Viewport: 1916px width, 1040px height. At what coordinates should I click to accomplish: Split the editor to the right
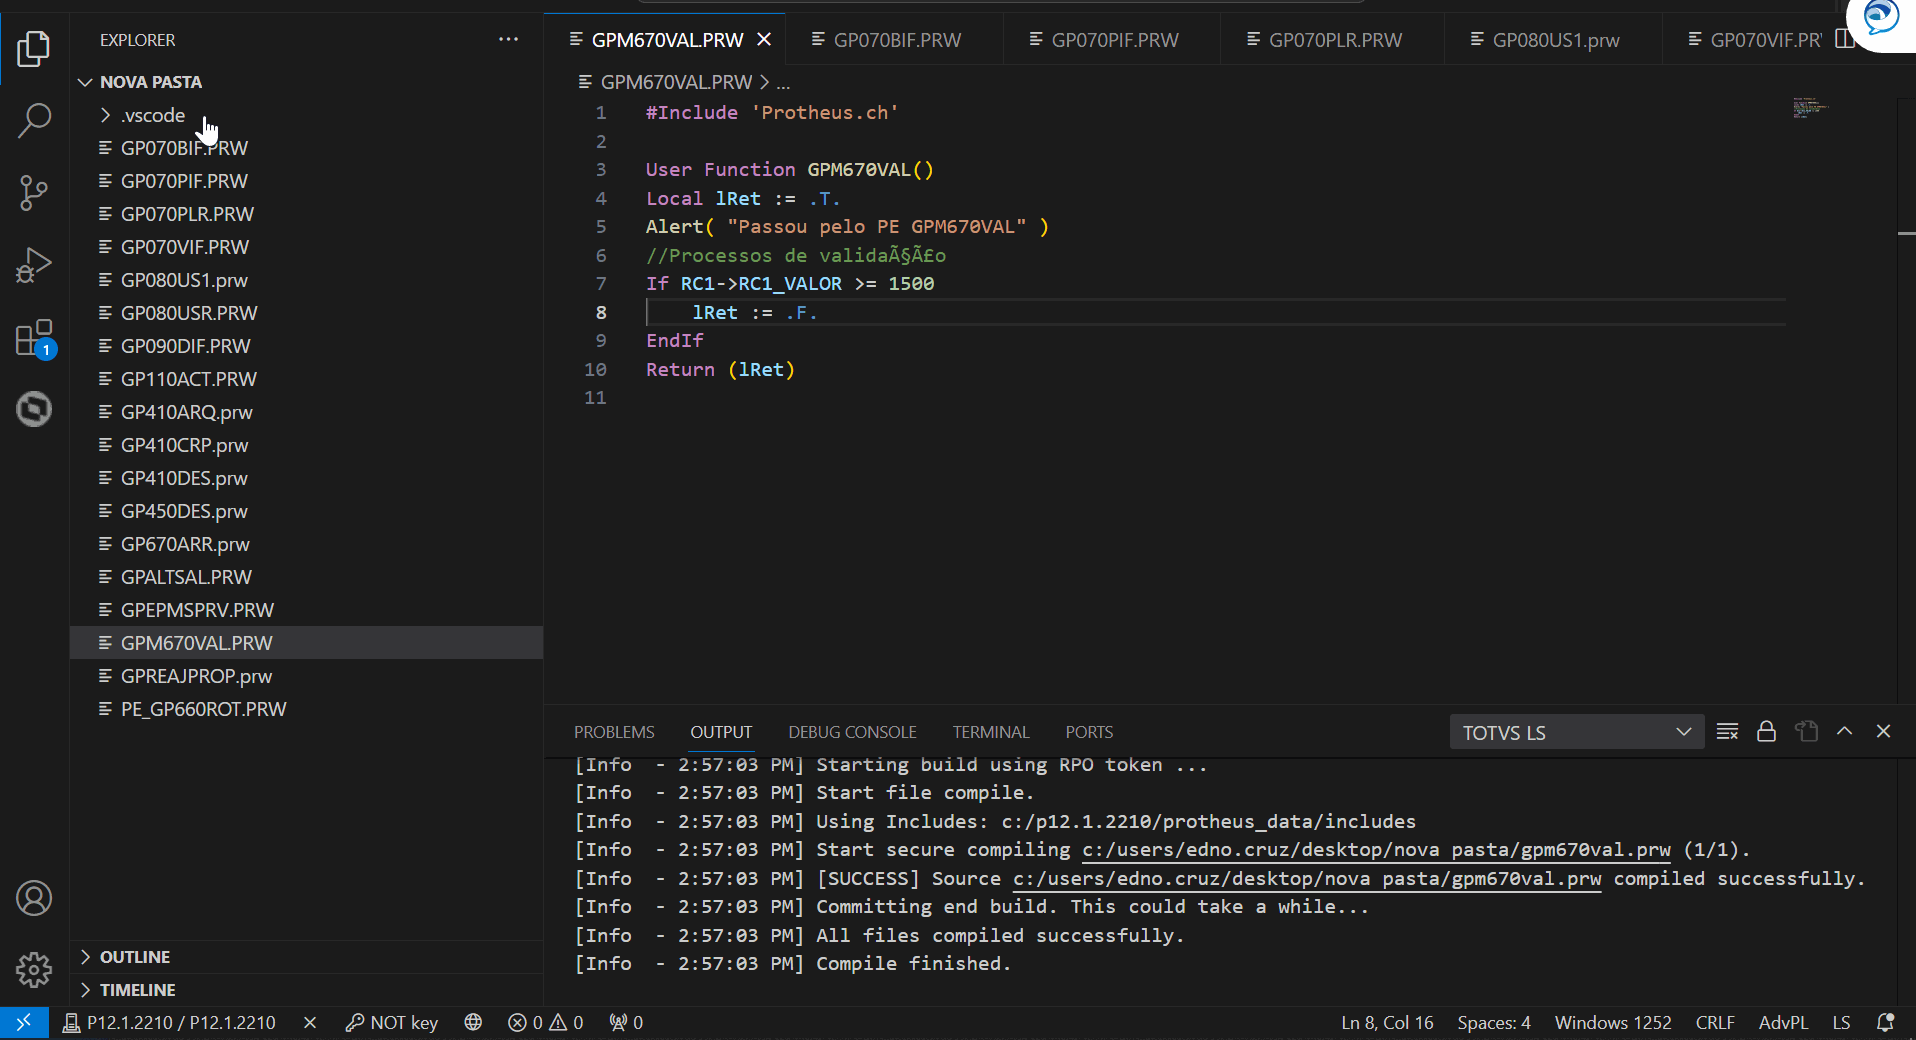coord(1844,39)
